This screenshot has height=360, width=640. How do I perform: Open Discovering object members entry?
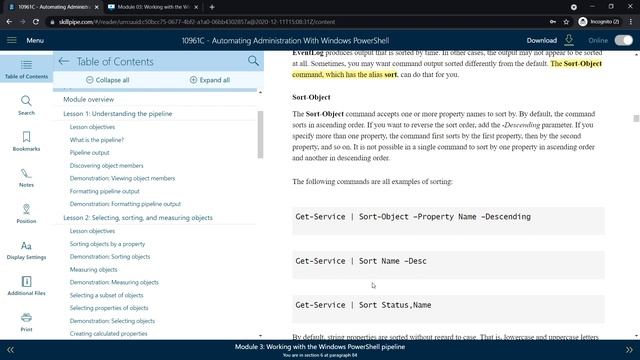(x=107, y=165)
